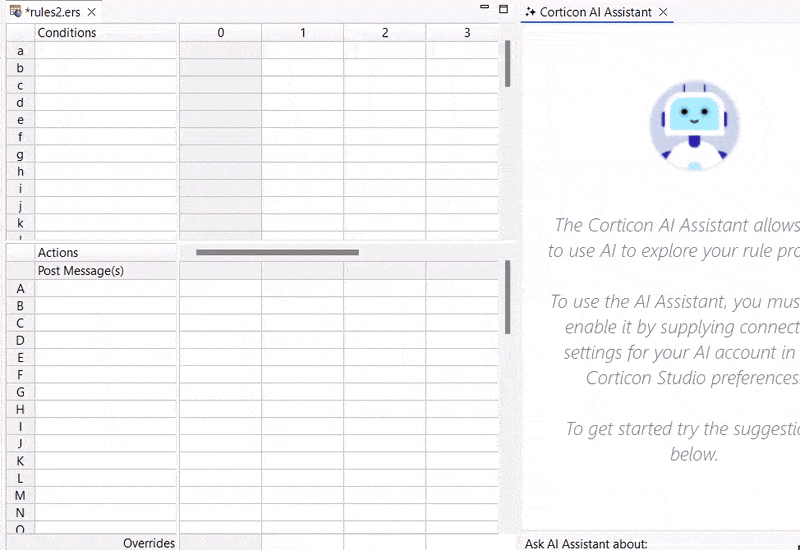Select rule column header 3

point(462,33)
